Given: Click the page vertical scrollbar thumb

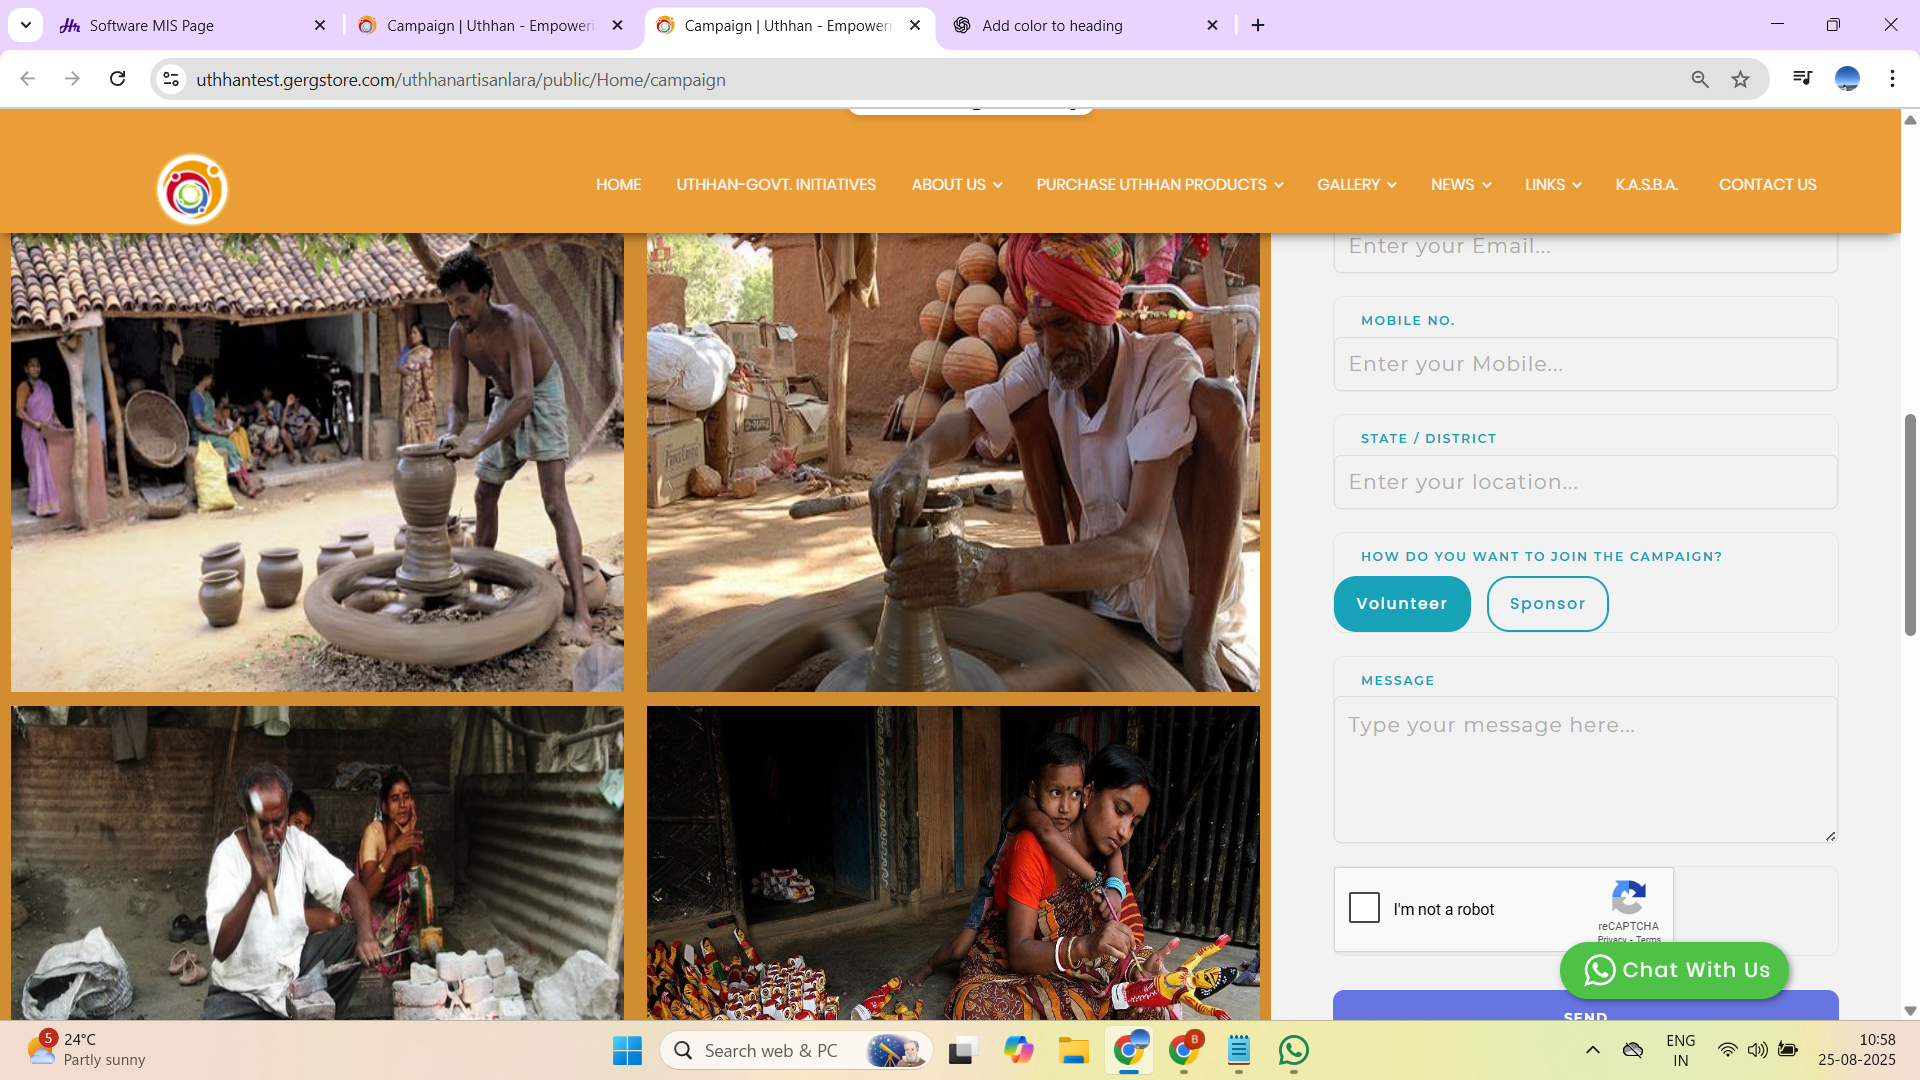Looking at the screenshot, I should point(1909,525).
